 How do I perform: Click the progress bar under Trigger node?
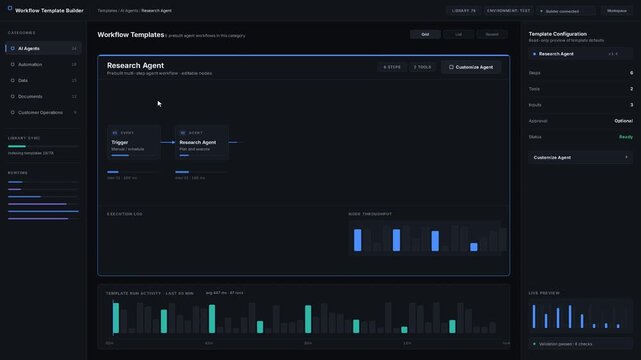133,172
